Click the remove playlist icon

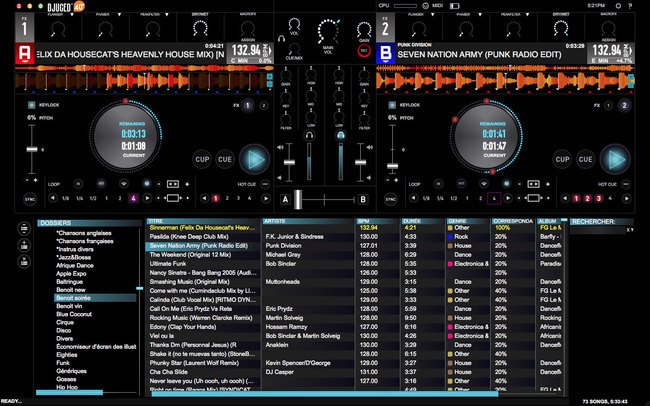24,261
